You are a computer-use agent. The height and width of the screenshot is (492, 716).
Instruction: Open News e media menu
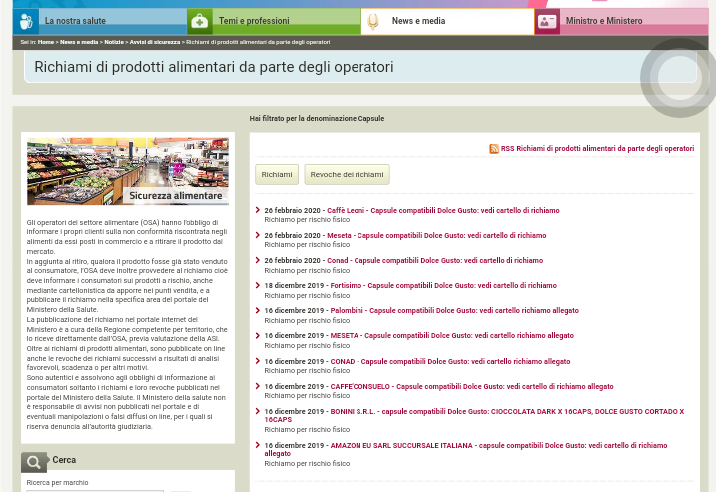pos(448,21)
